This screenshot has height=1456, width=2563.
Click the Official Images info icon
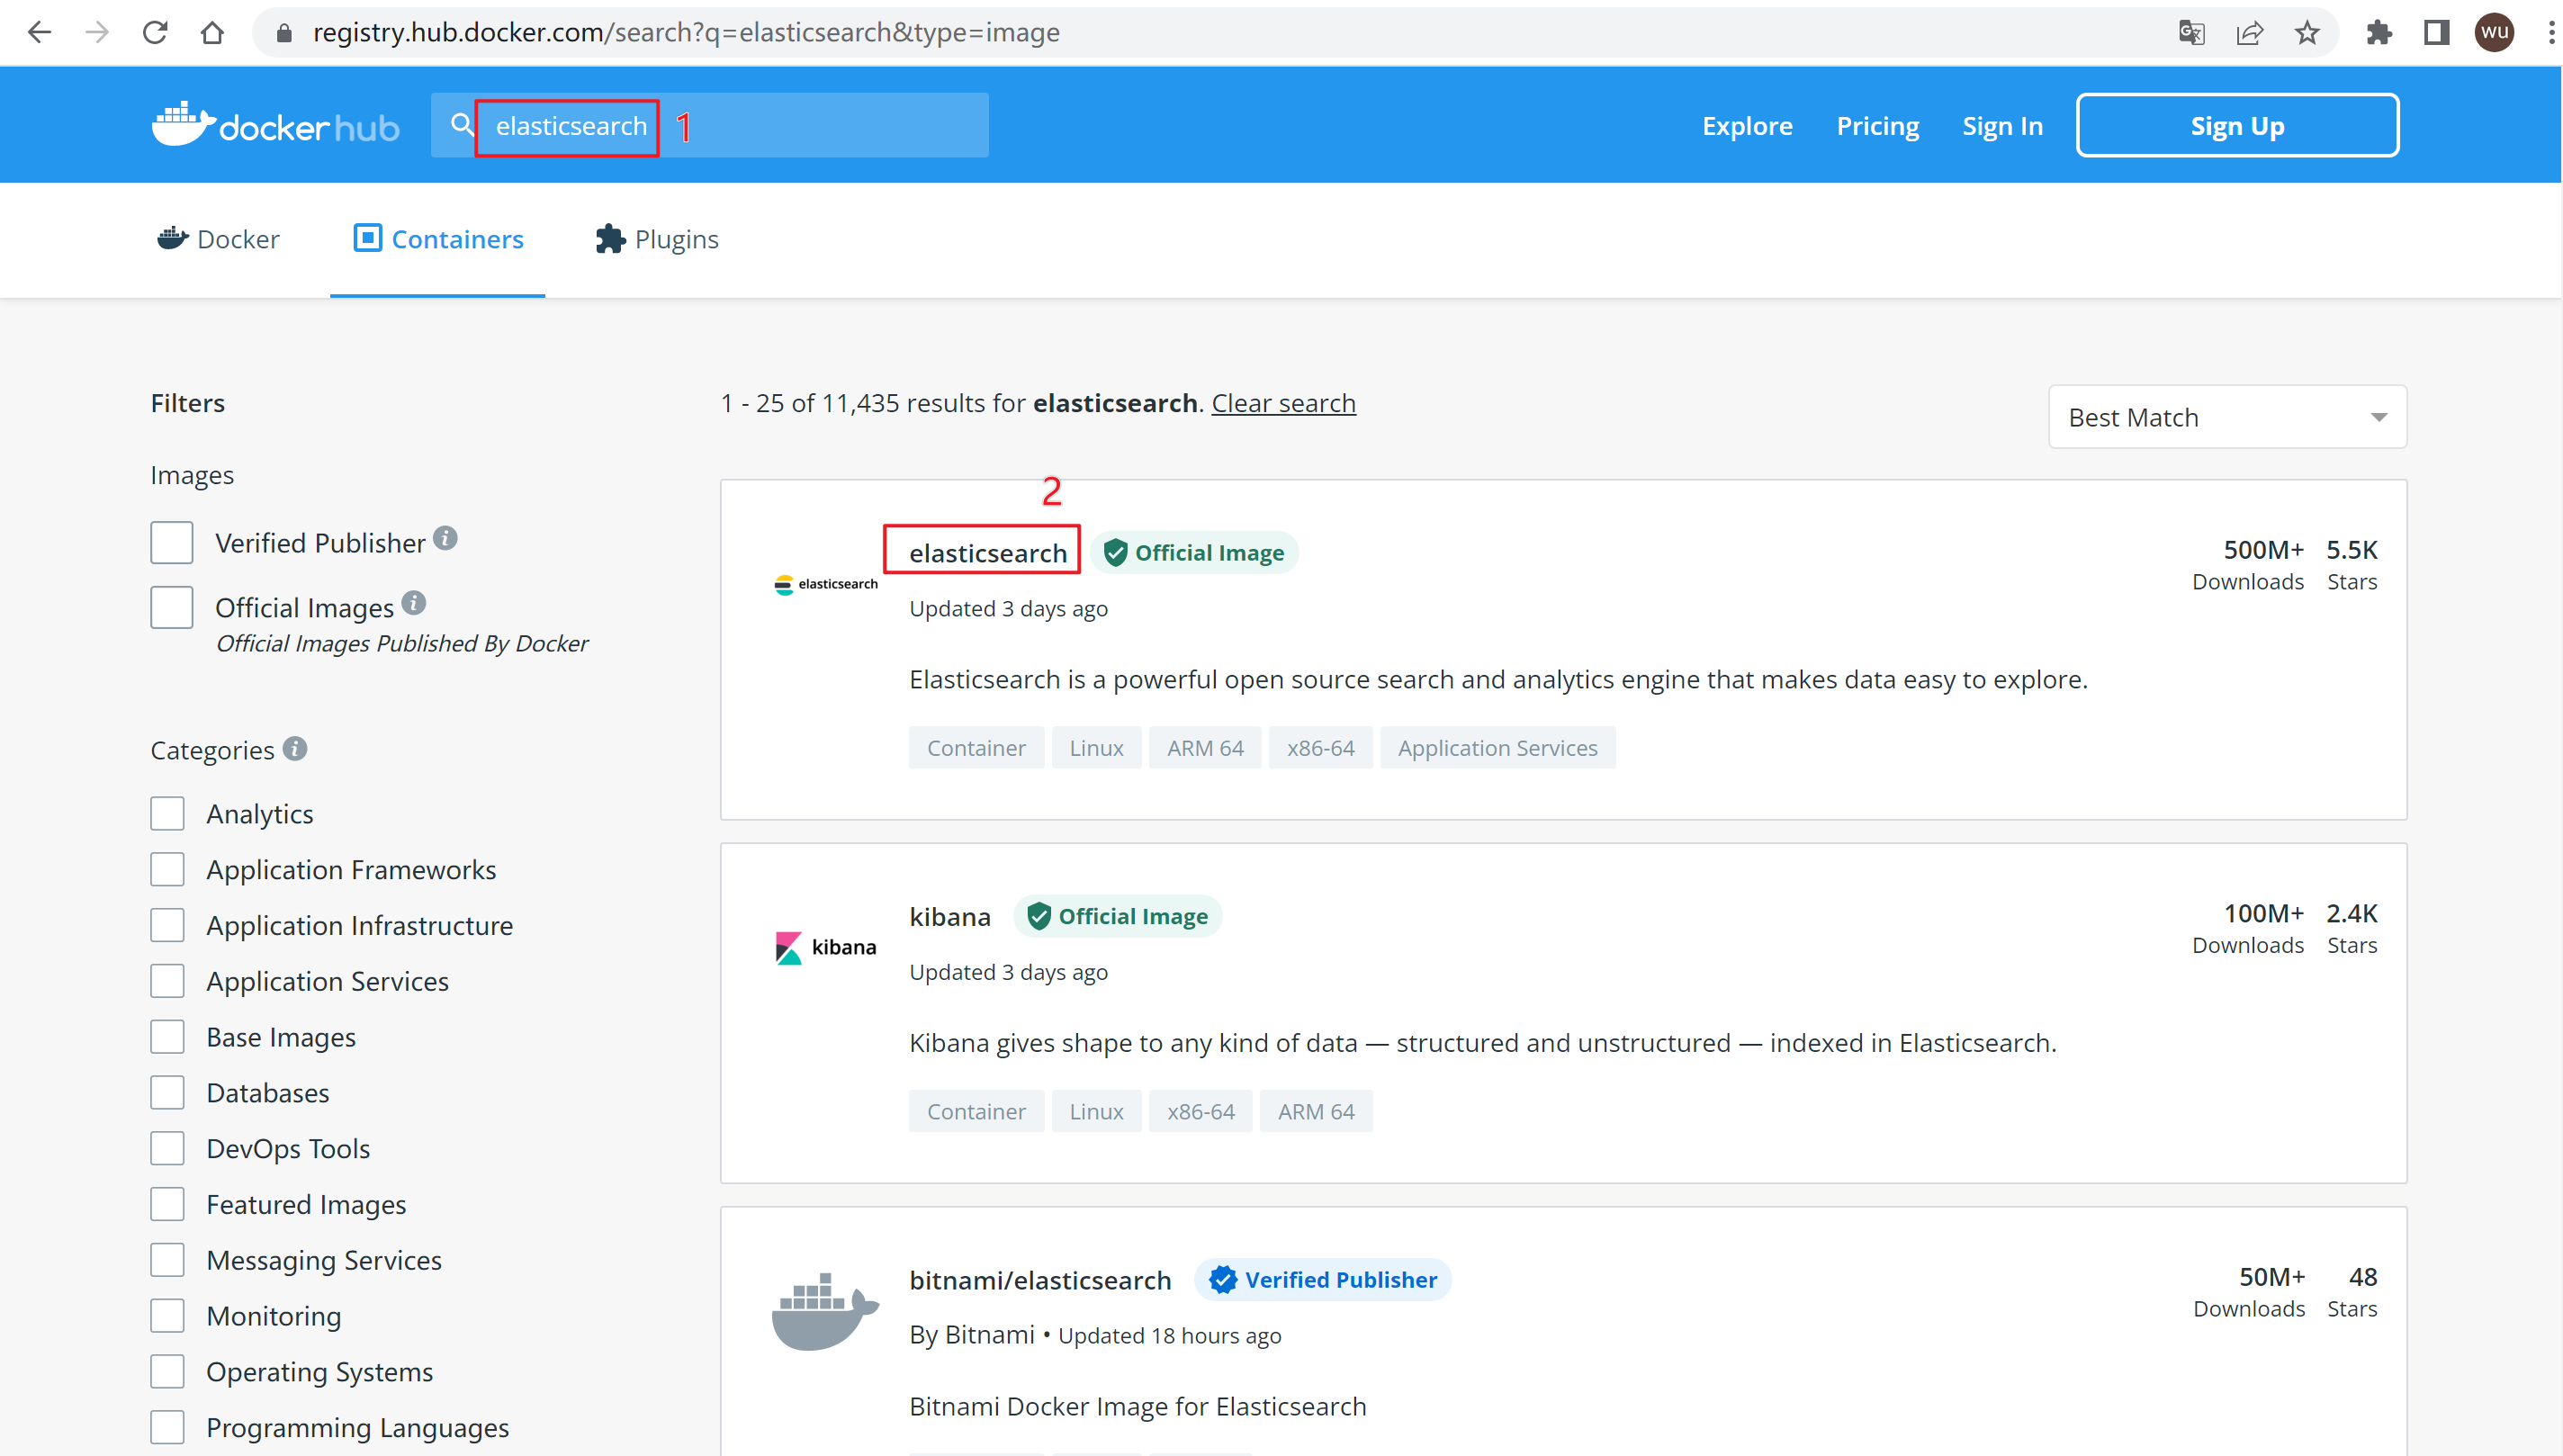[414, 603]
